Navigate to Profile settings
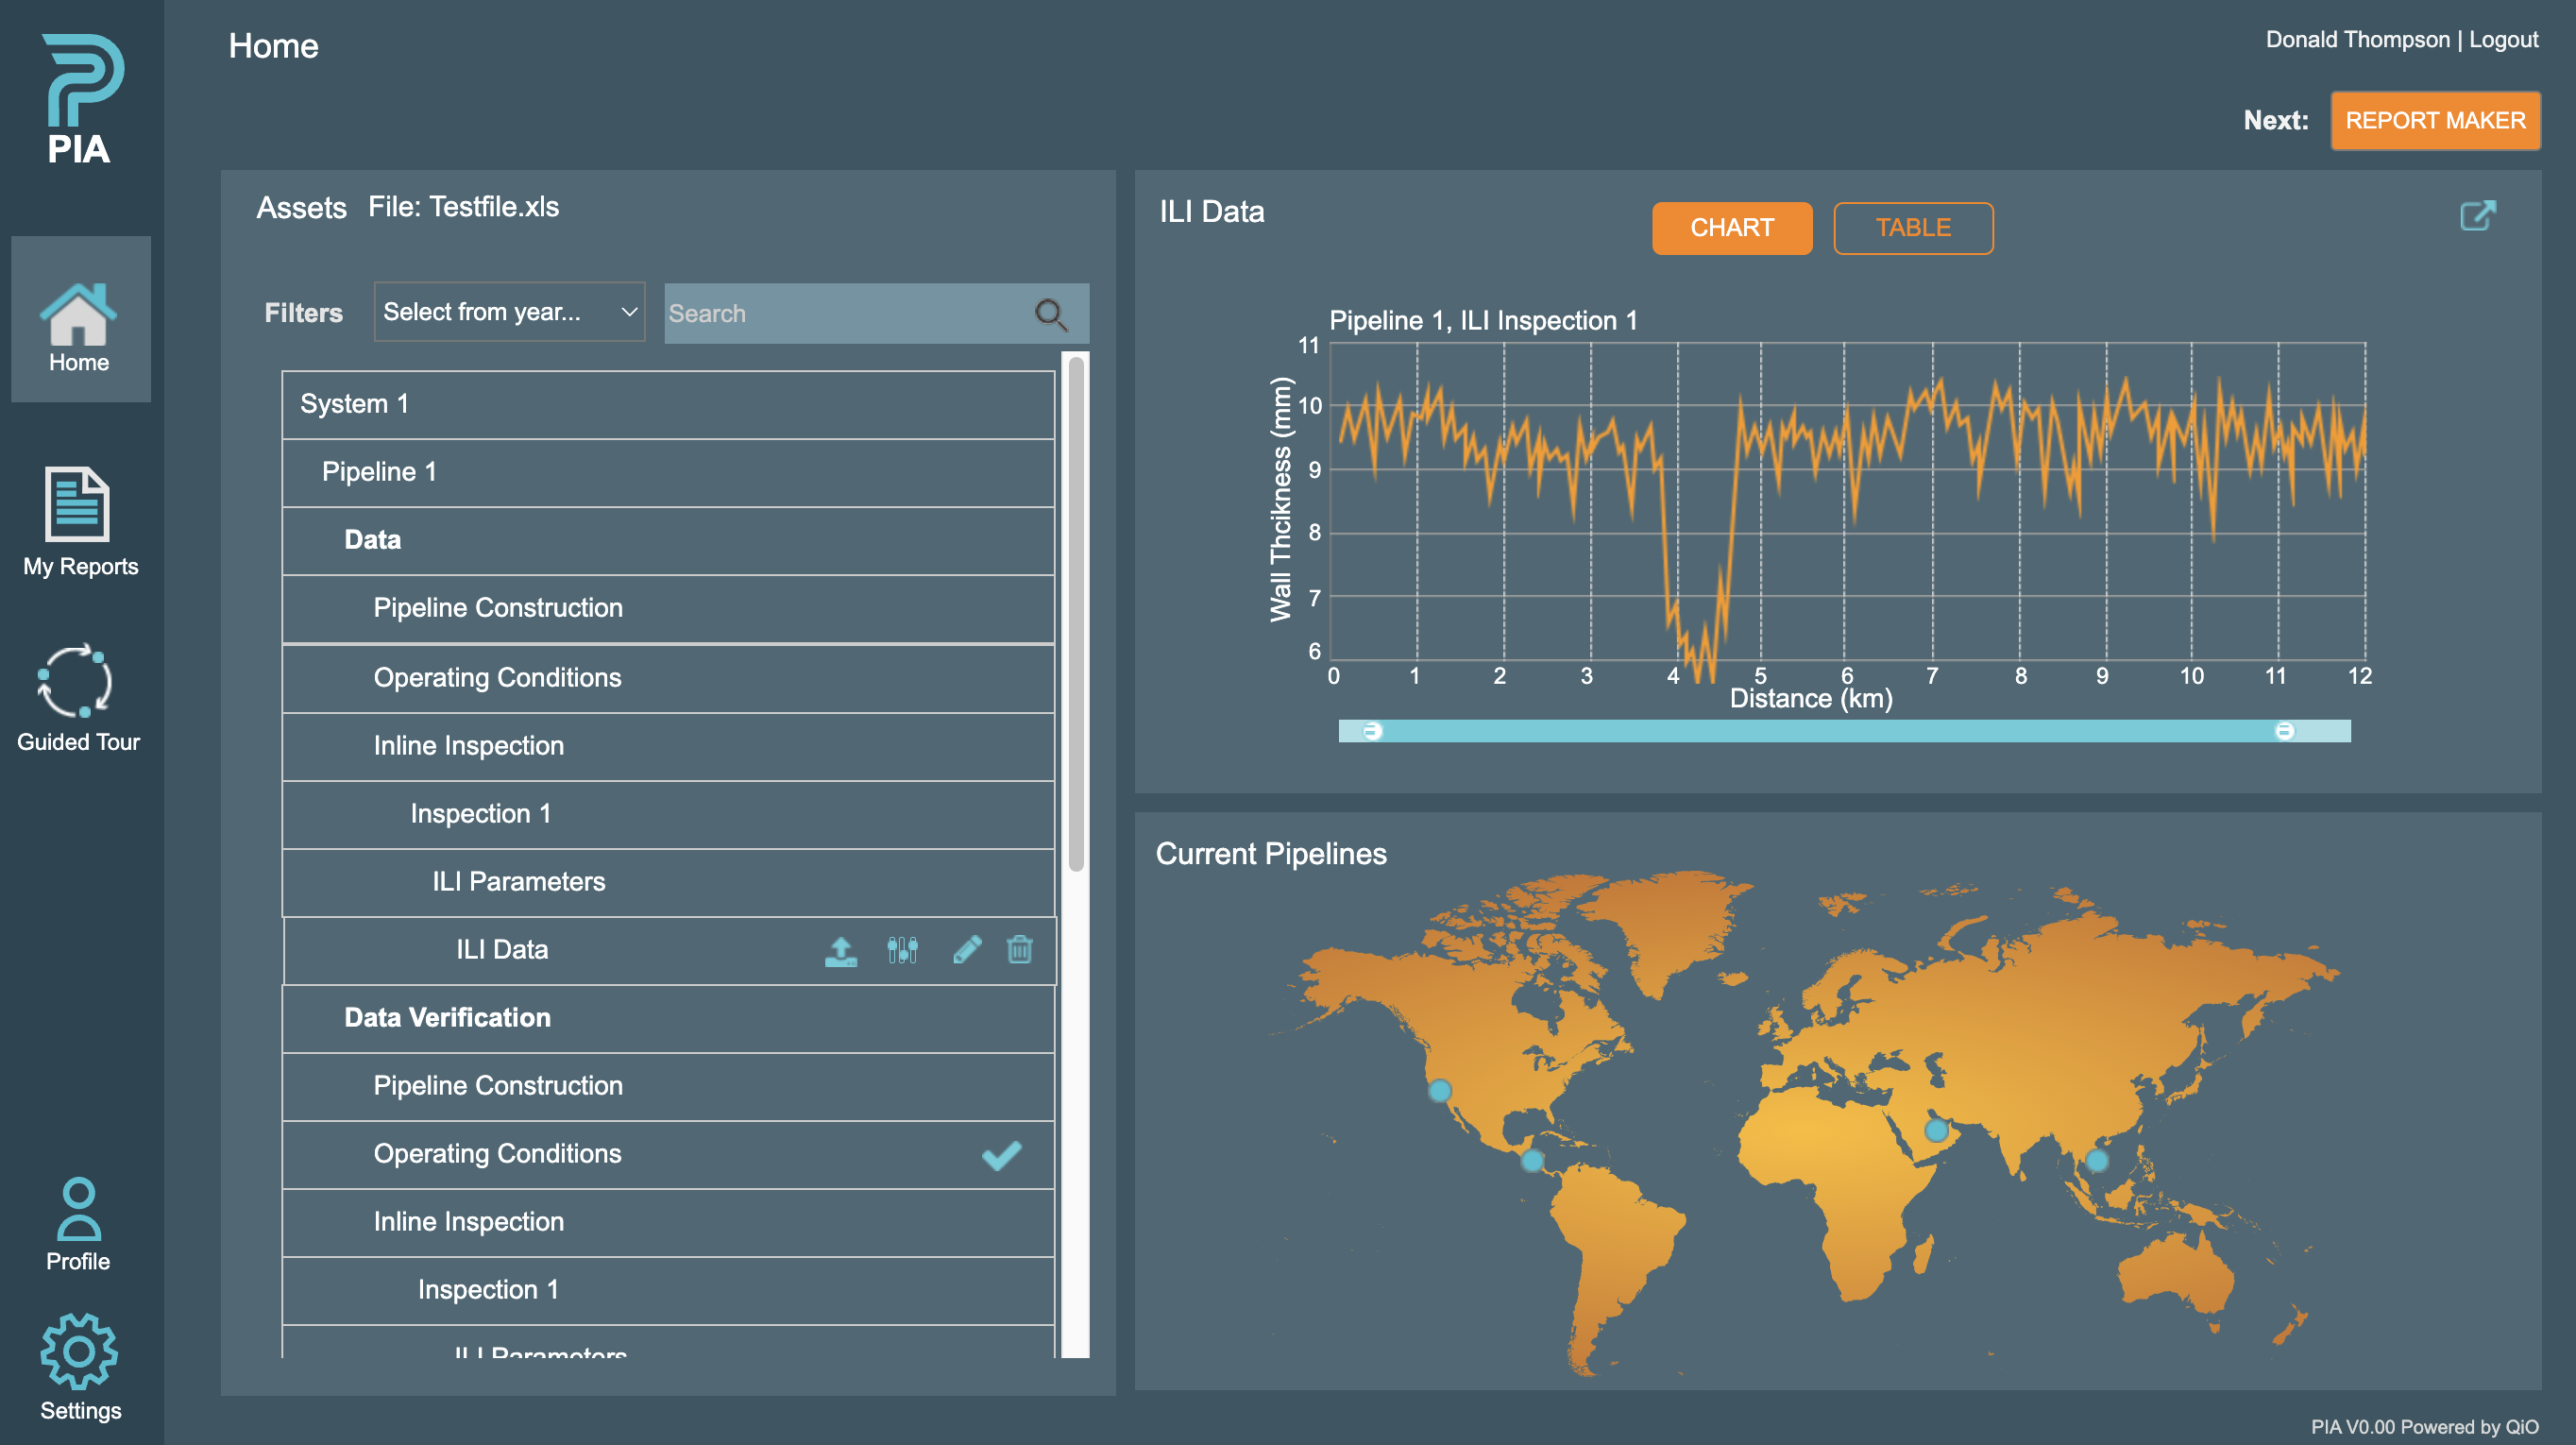The width and height of the screenshot is (2576, 1445). click(76, 1226)
